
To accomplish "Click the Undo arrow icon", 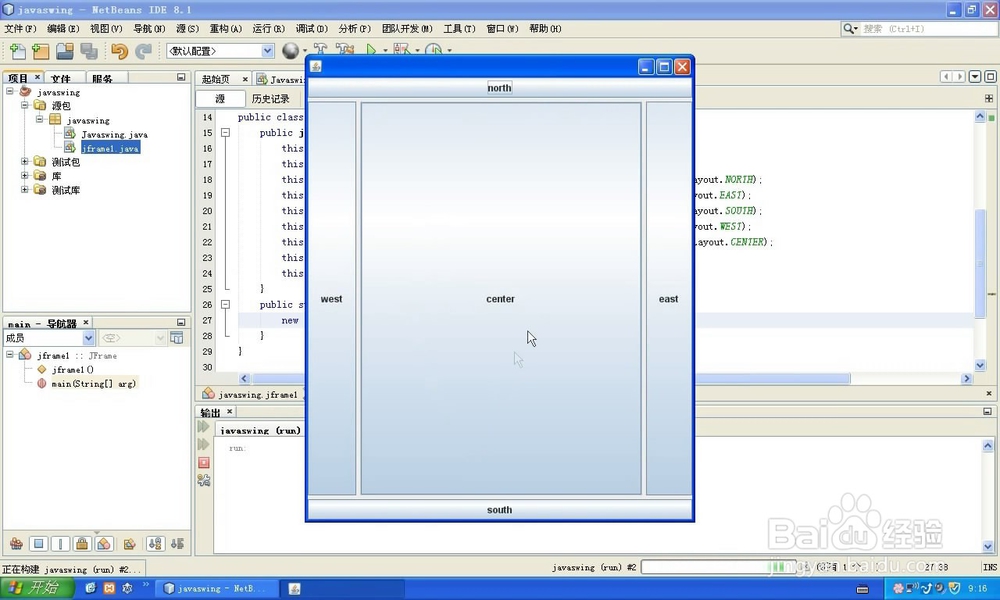I will point(119,51).
